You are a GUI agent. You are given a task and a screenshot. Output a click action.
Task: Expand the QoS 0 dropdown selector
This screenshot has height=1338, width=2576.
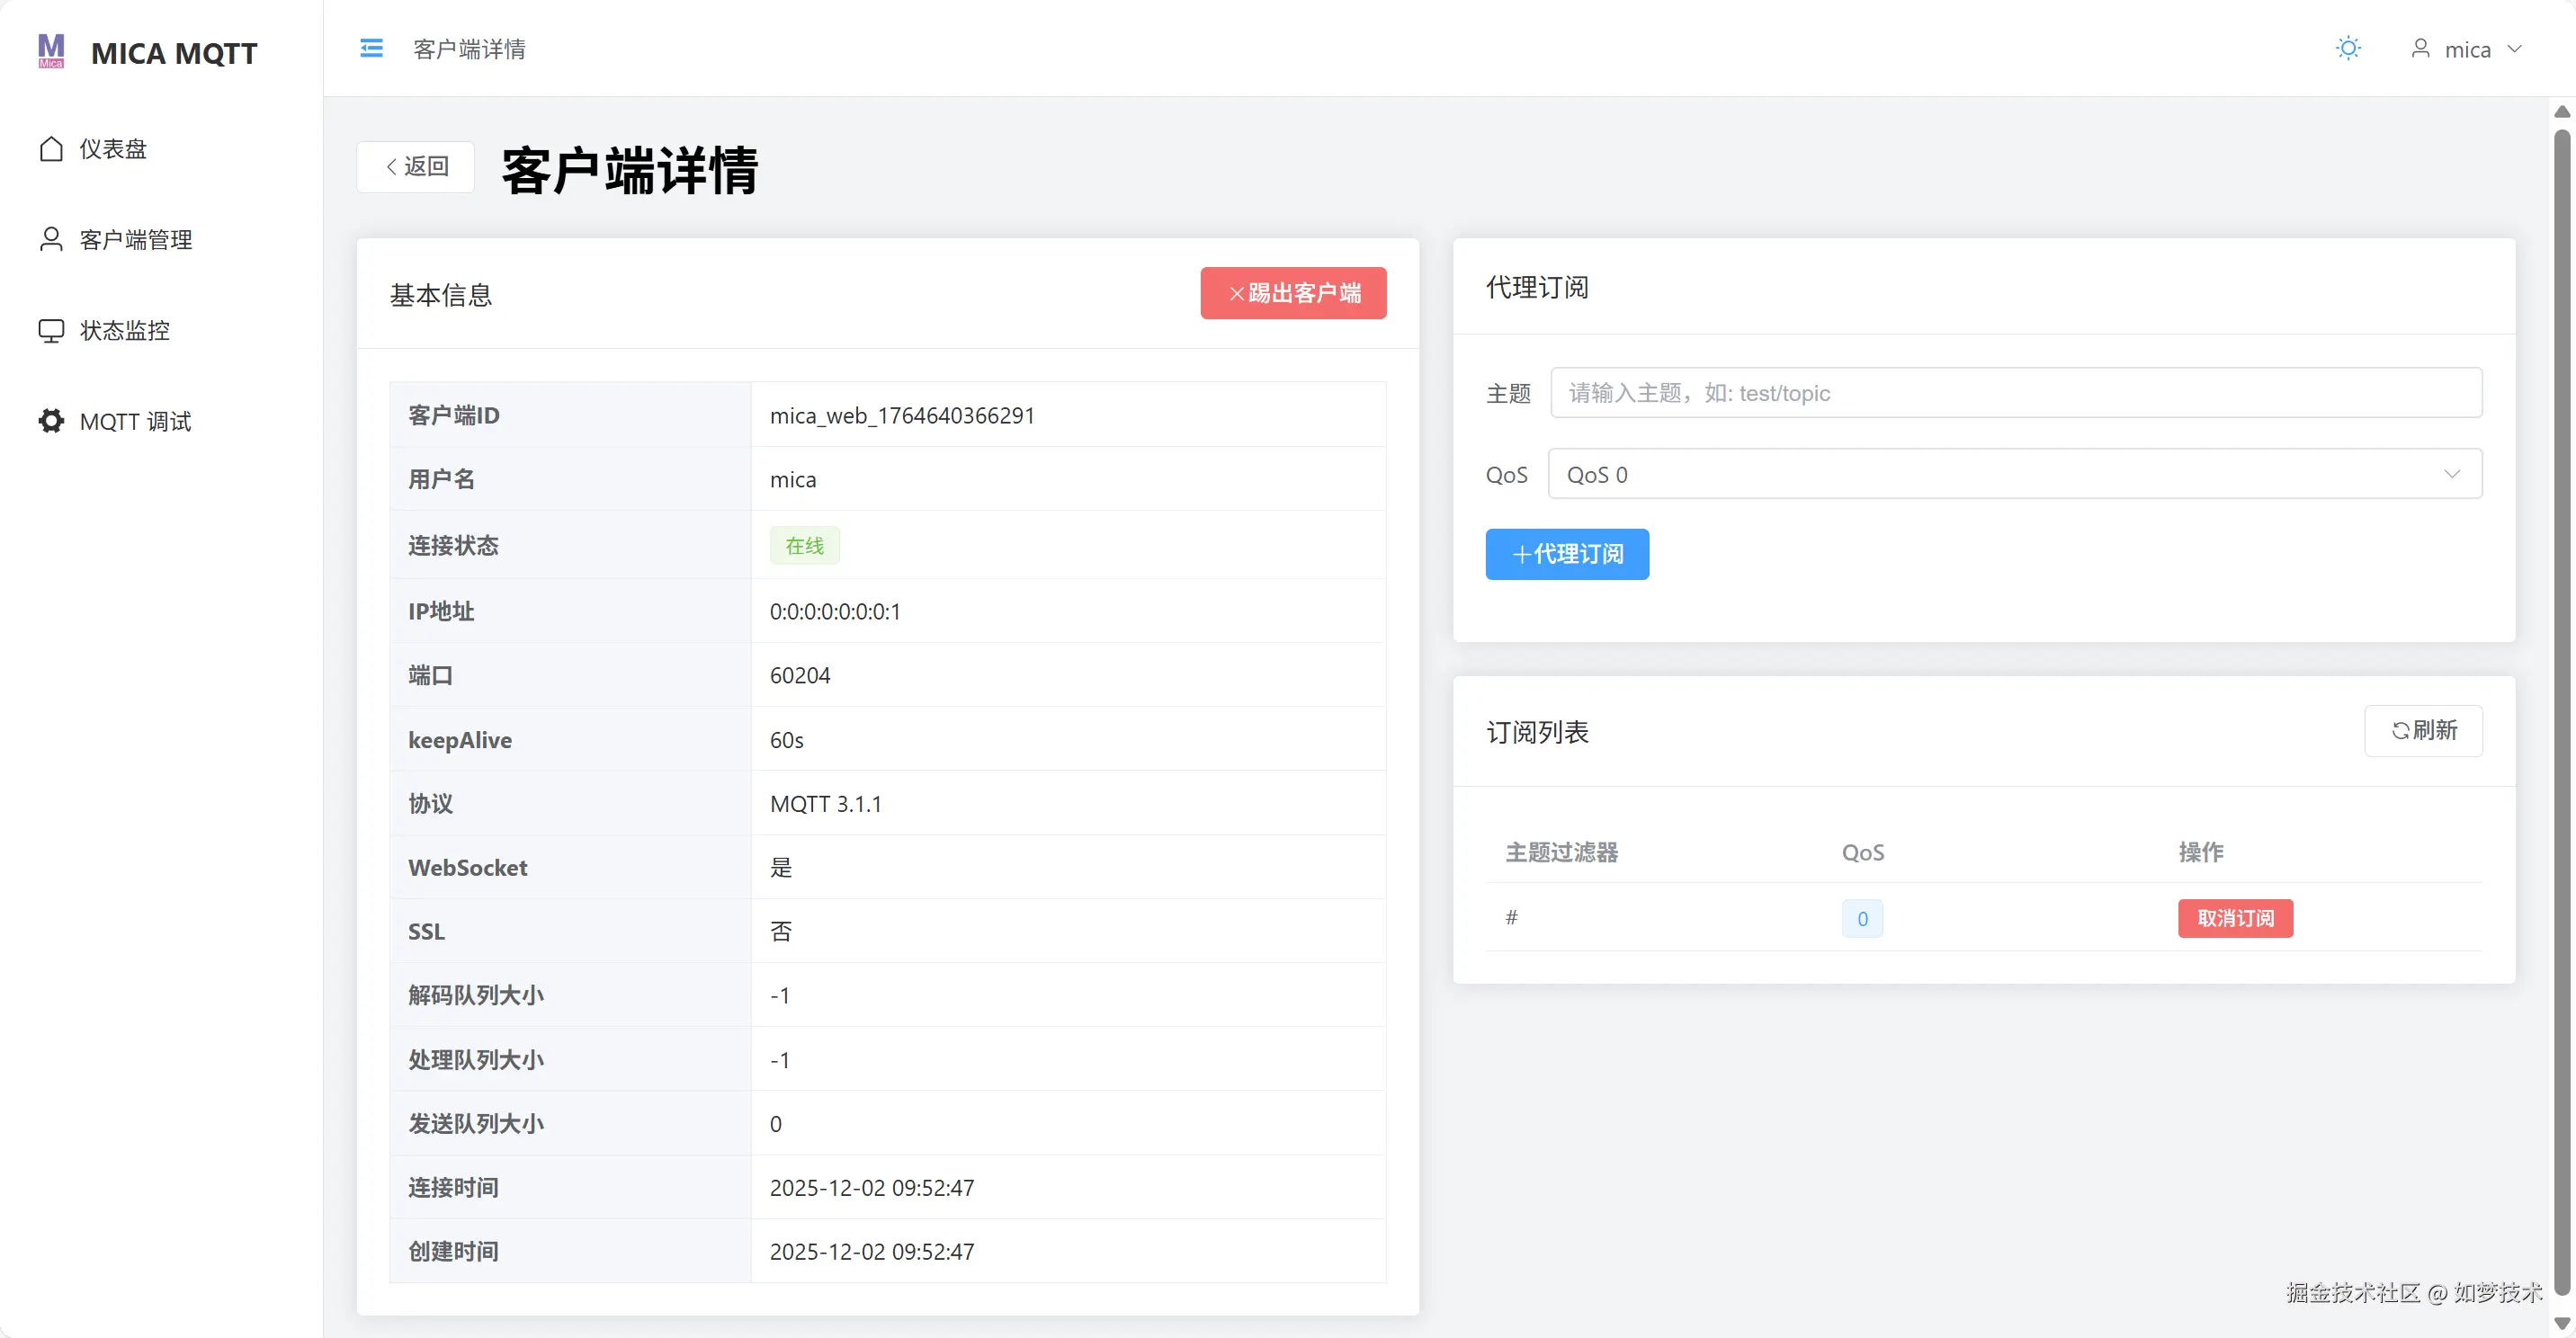2014,474
